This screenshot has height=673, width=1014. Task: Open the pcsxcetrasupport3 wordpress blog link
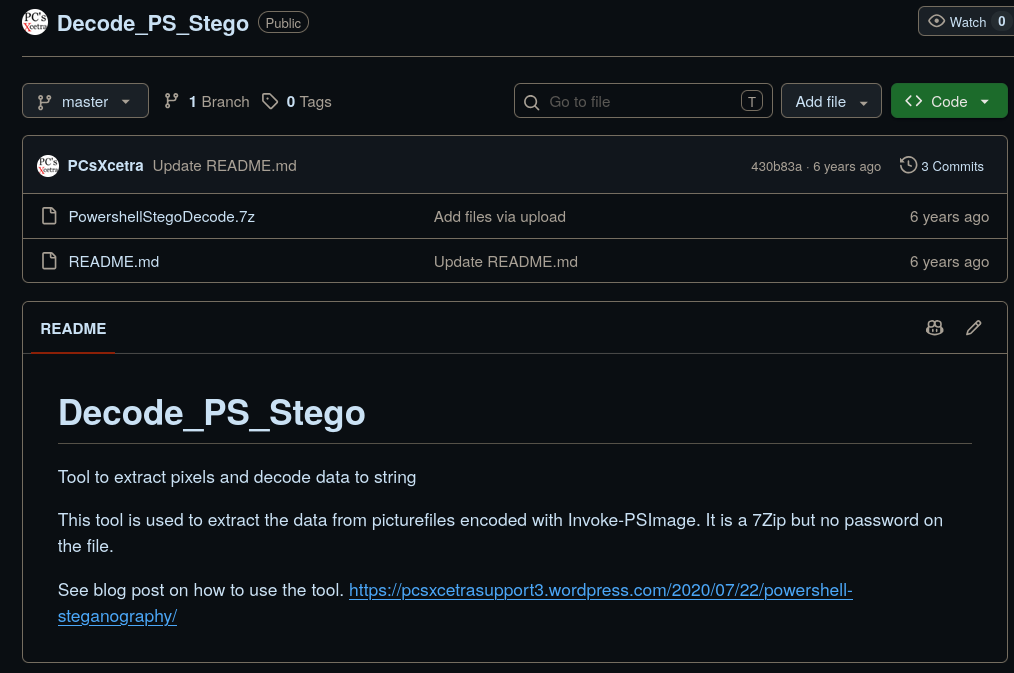455,603
